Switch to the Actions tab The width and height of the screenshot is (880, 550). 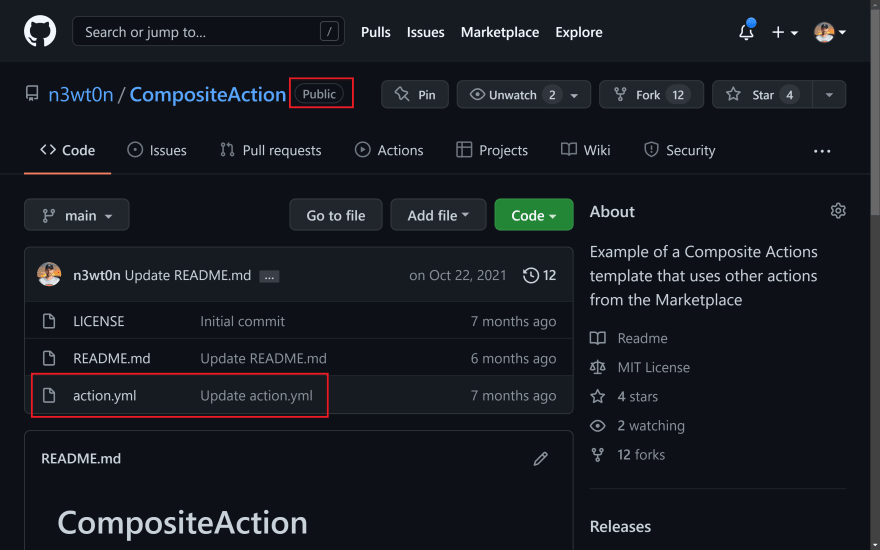389,150
